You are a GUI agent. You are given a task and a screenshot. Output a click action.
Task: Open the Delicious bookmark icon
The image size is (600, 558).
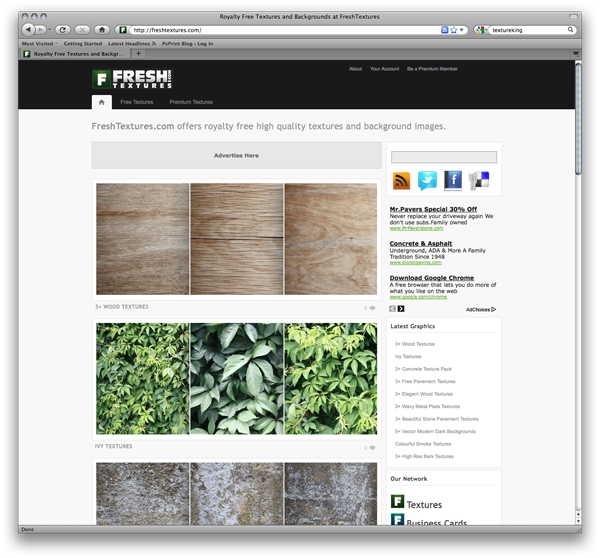[479, 181]
